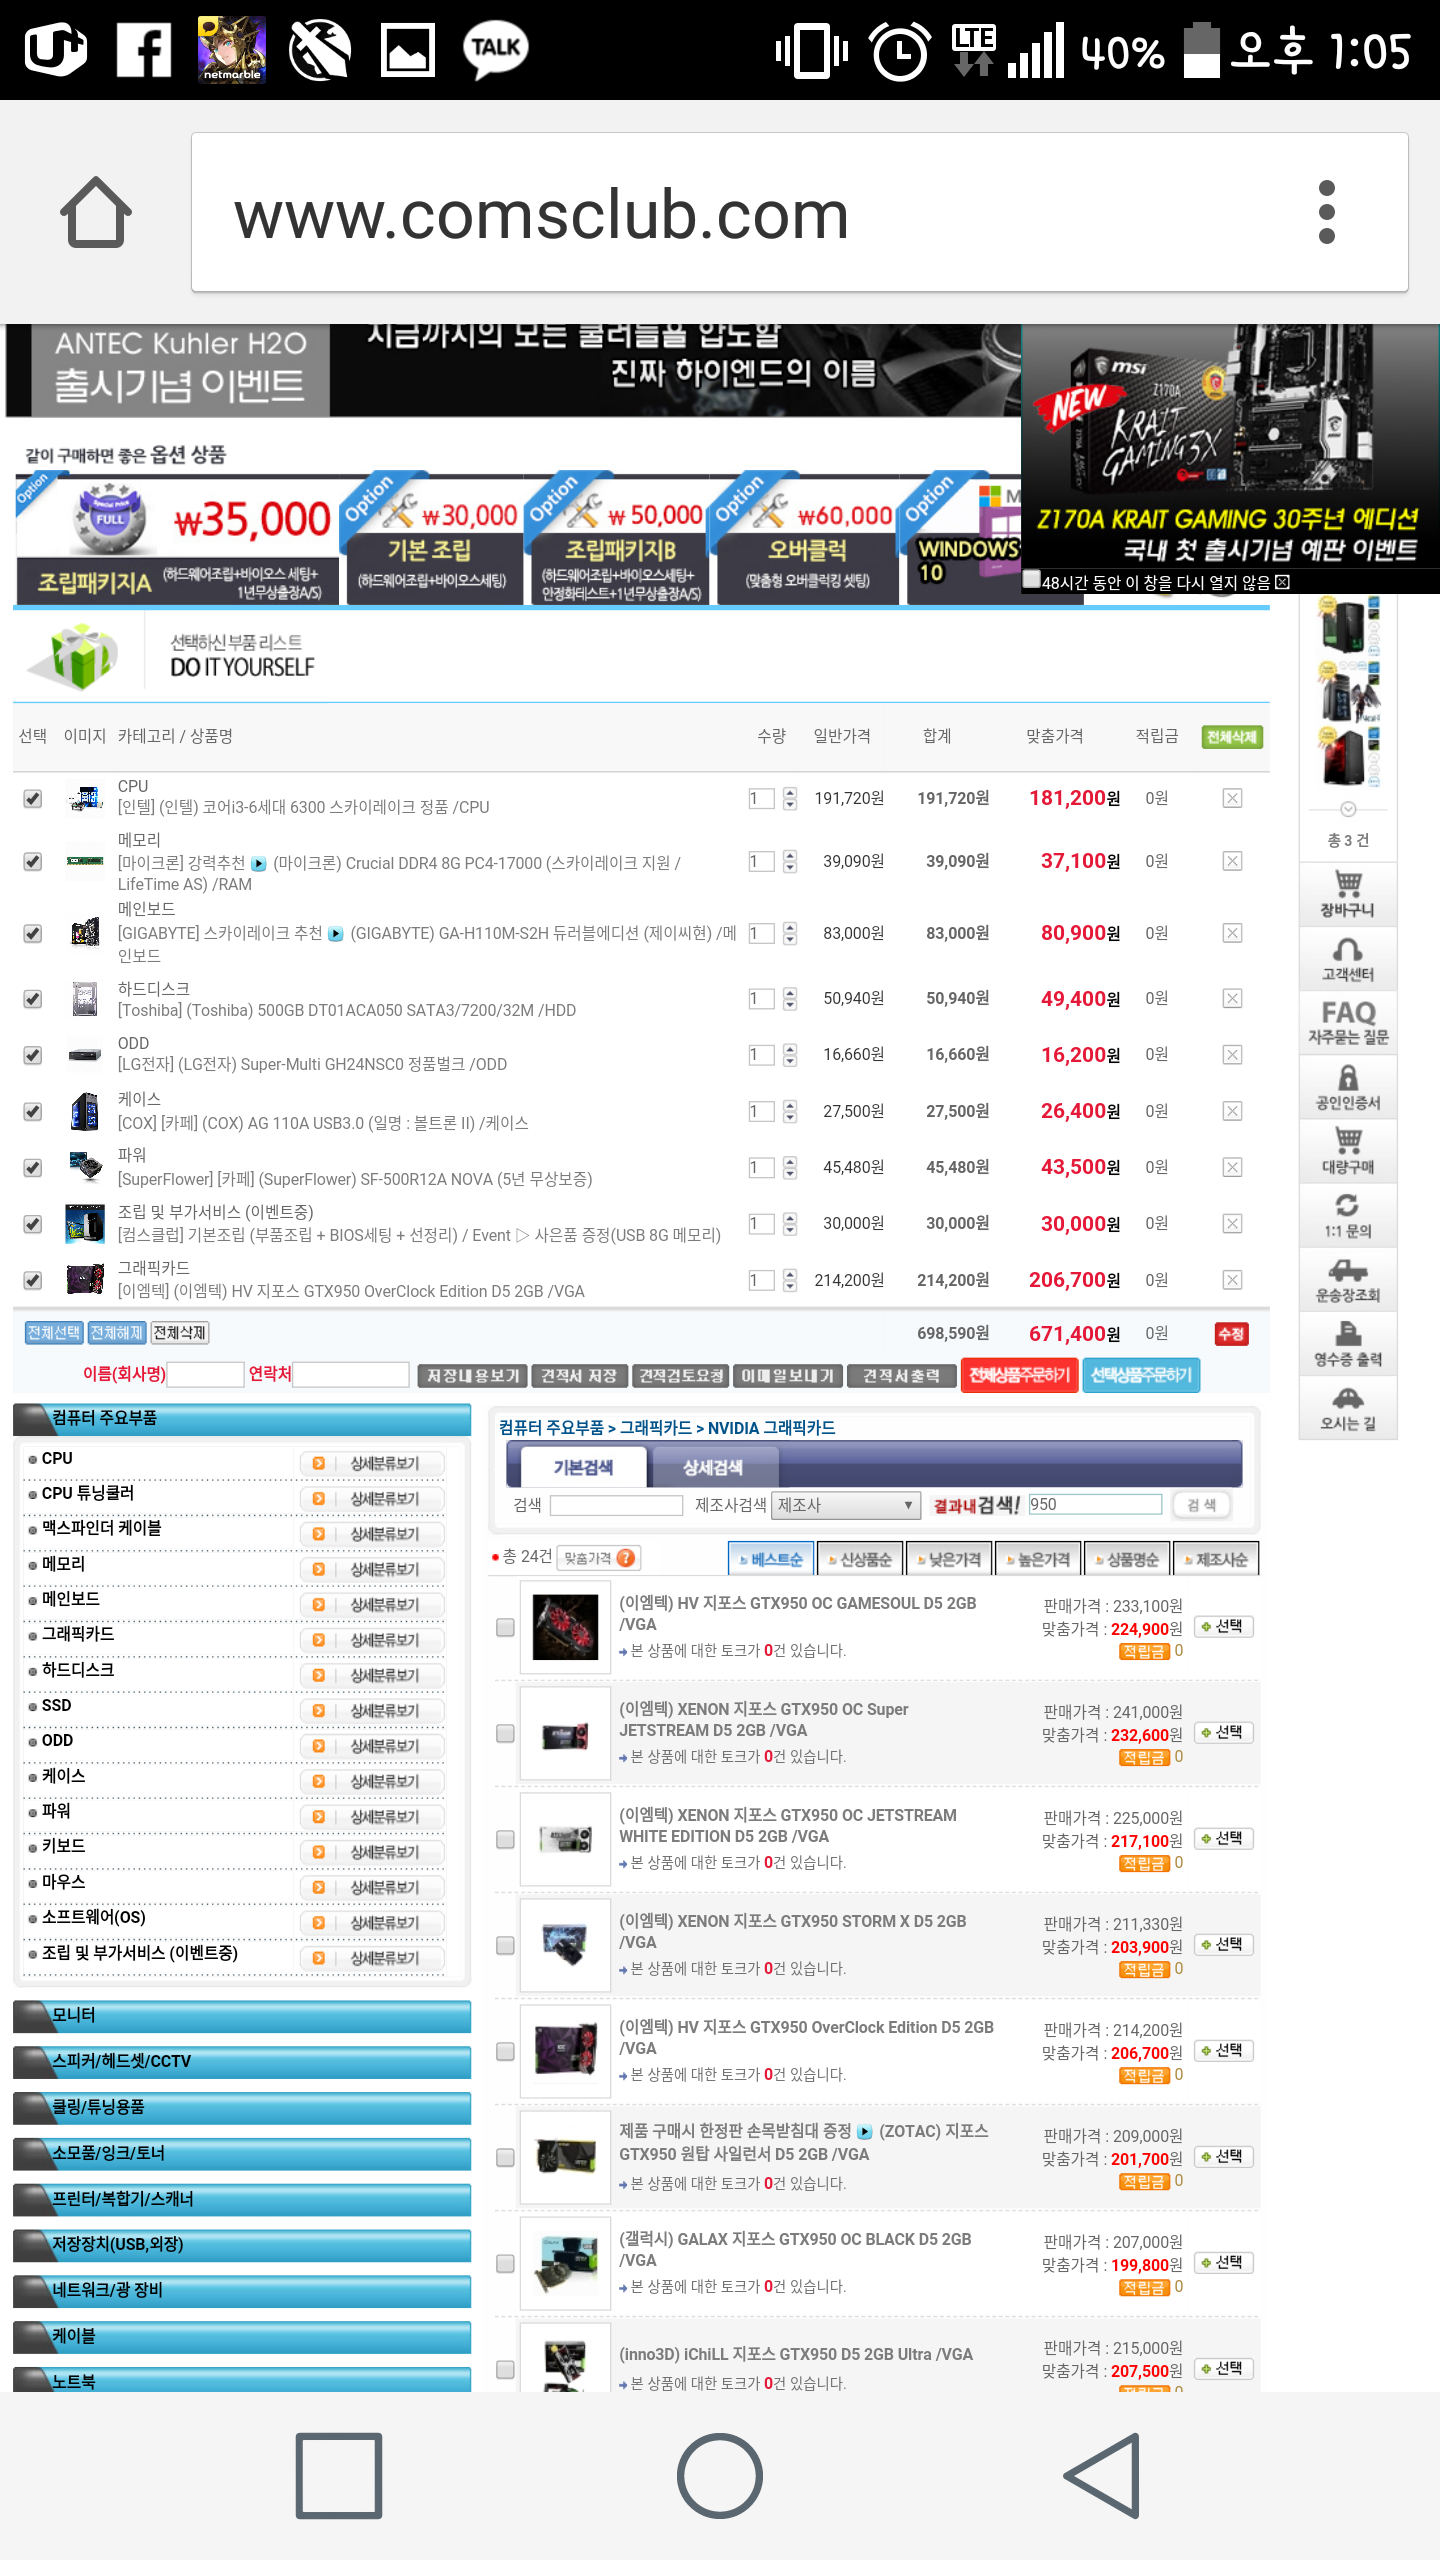Screen dimensions: 1440x2560
Task: Open the 제조사 manufacturer dropdown
Action: [x=846, y=1505]
